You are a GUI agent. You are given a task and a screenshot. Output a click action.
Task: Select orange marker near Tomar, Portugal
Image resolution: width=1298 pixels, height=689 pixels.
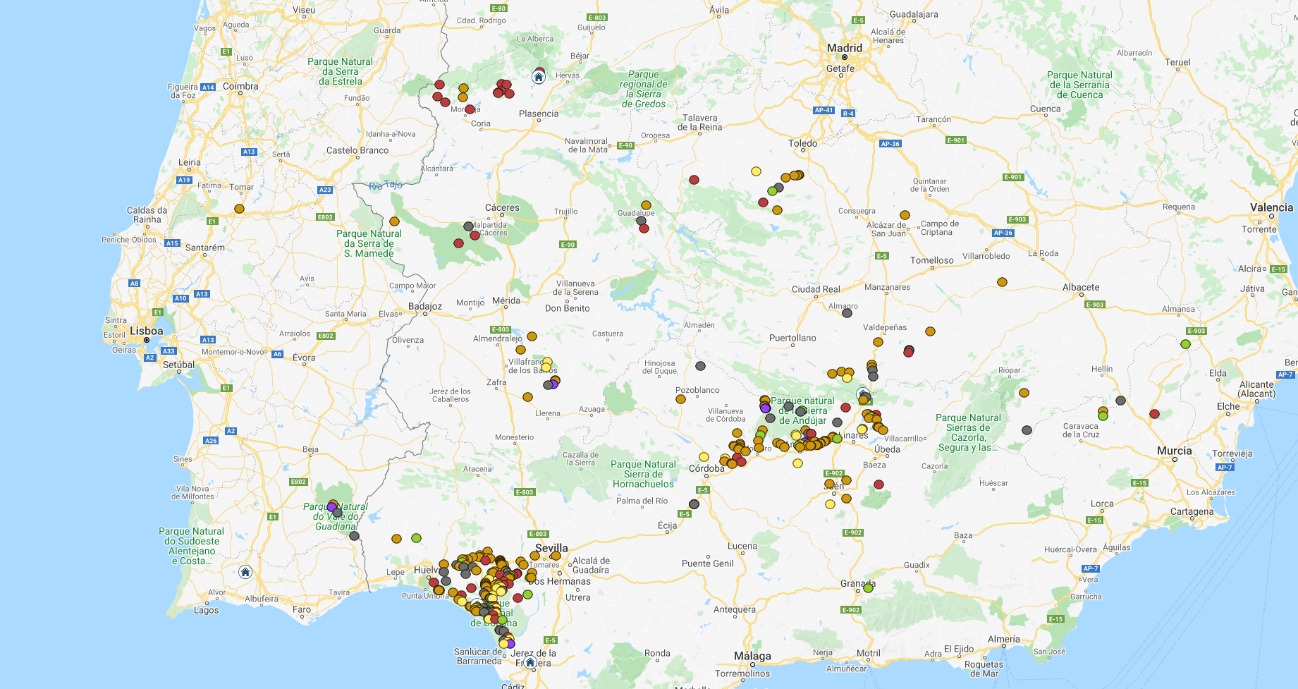(239, 209)
